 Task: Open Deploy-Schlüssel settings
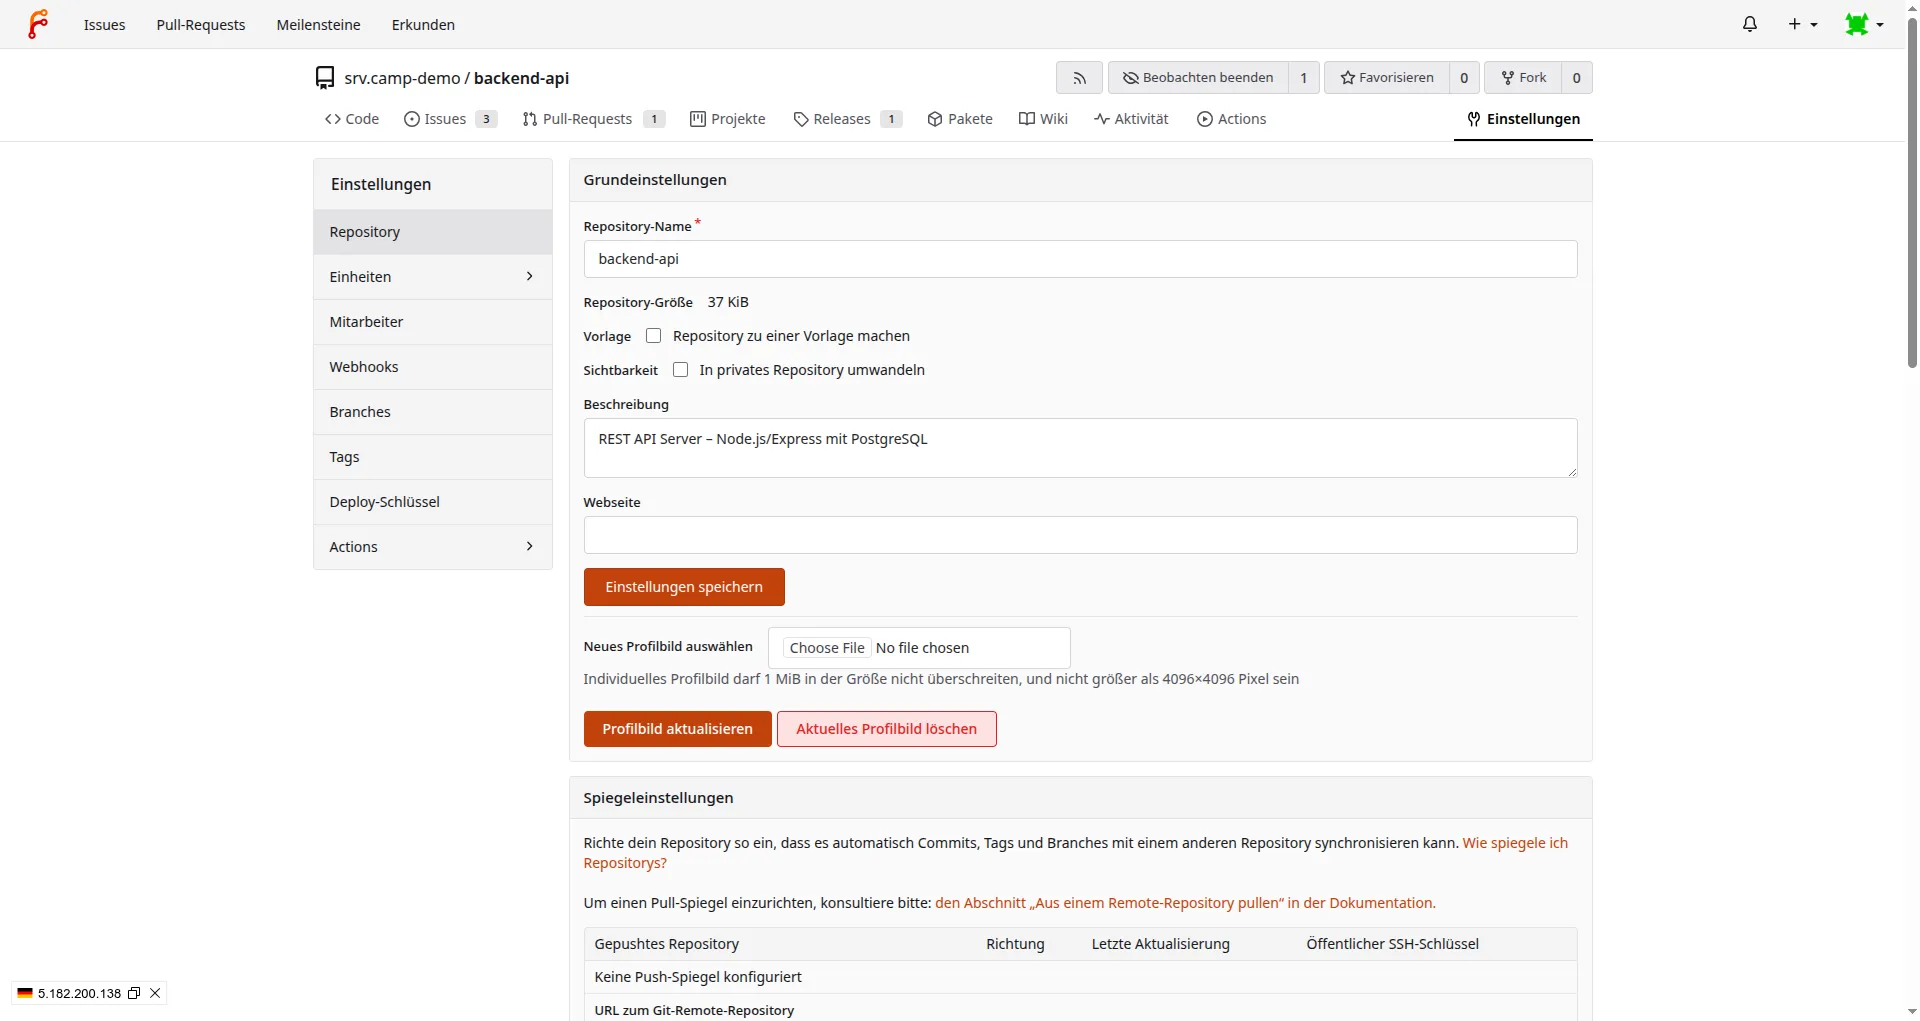(x=433, y=502)
